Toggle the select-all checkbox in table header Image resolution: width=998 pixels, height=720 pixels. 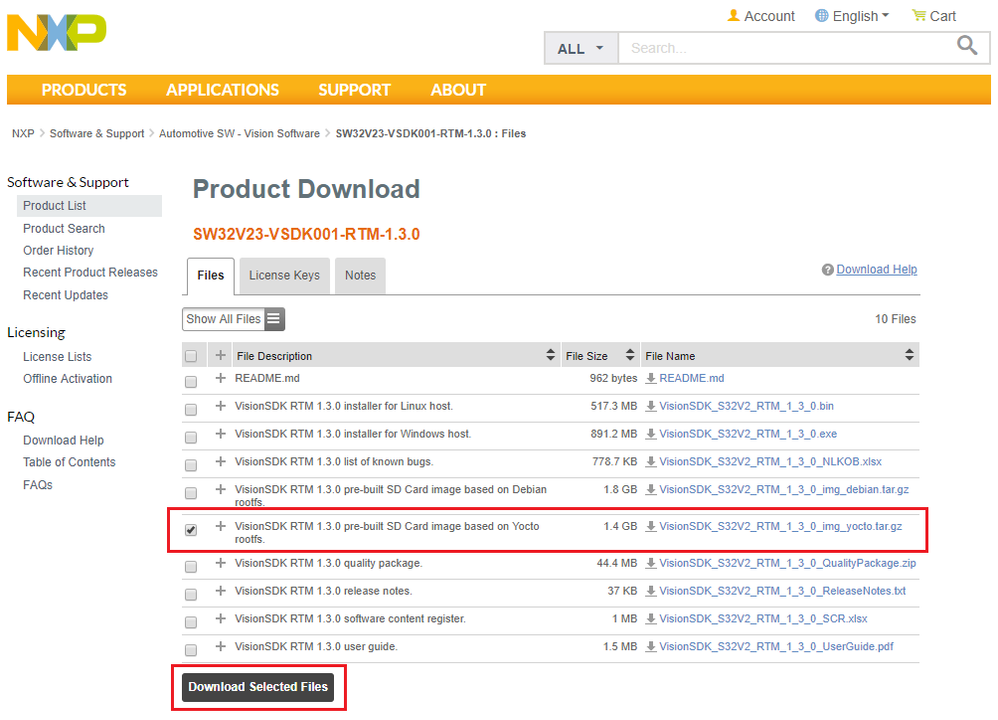click(191, 356)
